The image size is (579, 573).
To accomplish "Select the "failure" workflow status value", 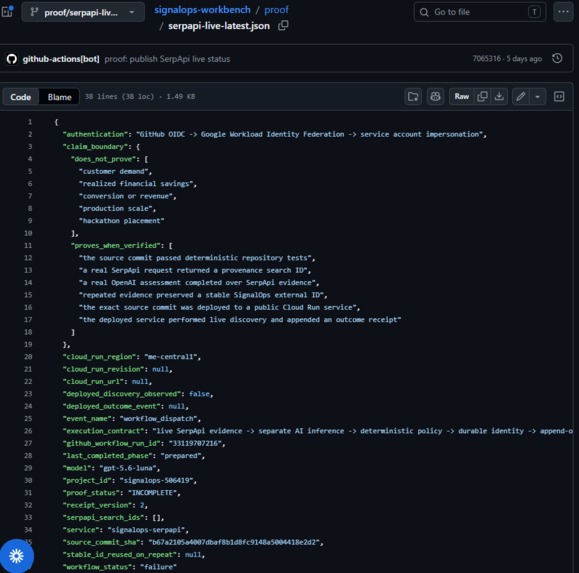I will 158,567.
